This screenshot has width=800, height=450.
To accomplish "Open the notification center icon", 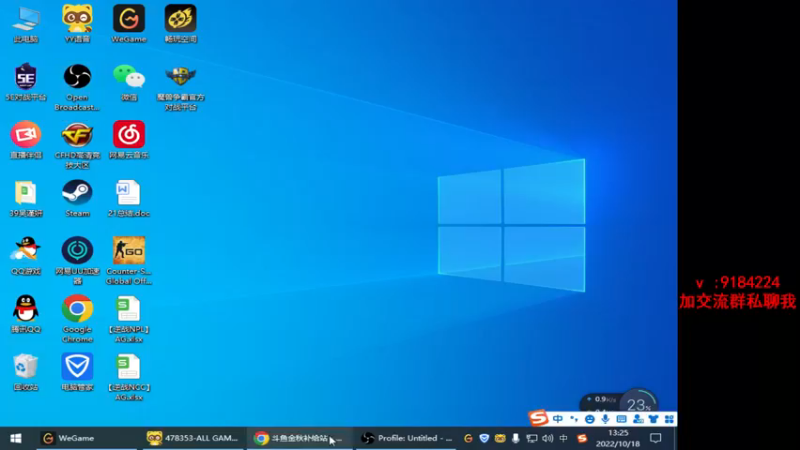I will [656, 438].
